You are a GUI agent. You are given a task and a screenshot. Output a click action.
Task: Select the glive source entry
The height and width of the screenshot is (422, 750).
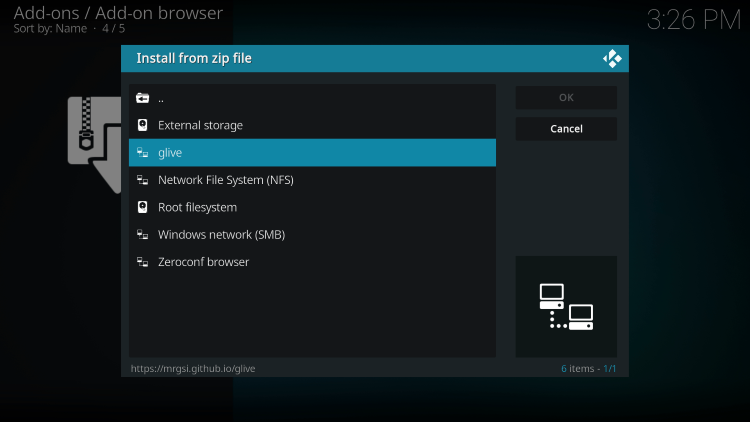[312, 153]
